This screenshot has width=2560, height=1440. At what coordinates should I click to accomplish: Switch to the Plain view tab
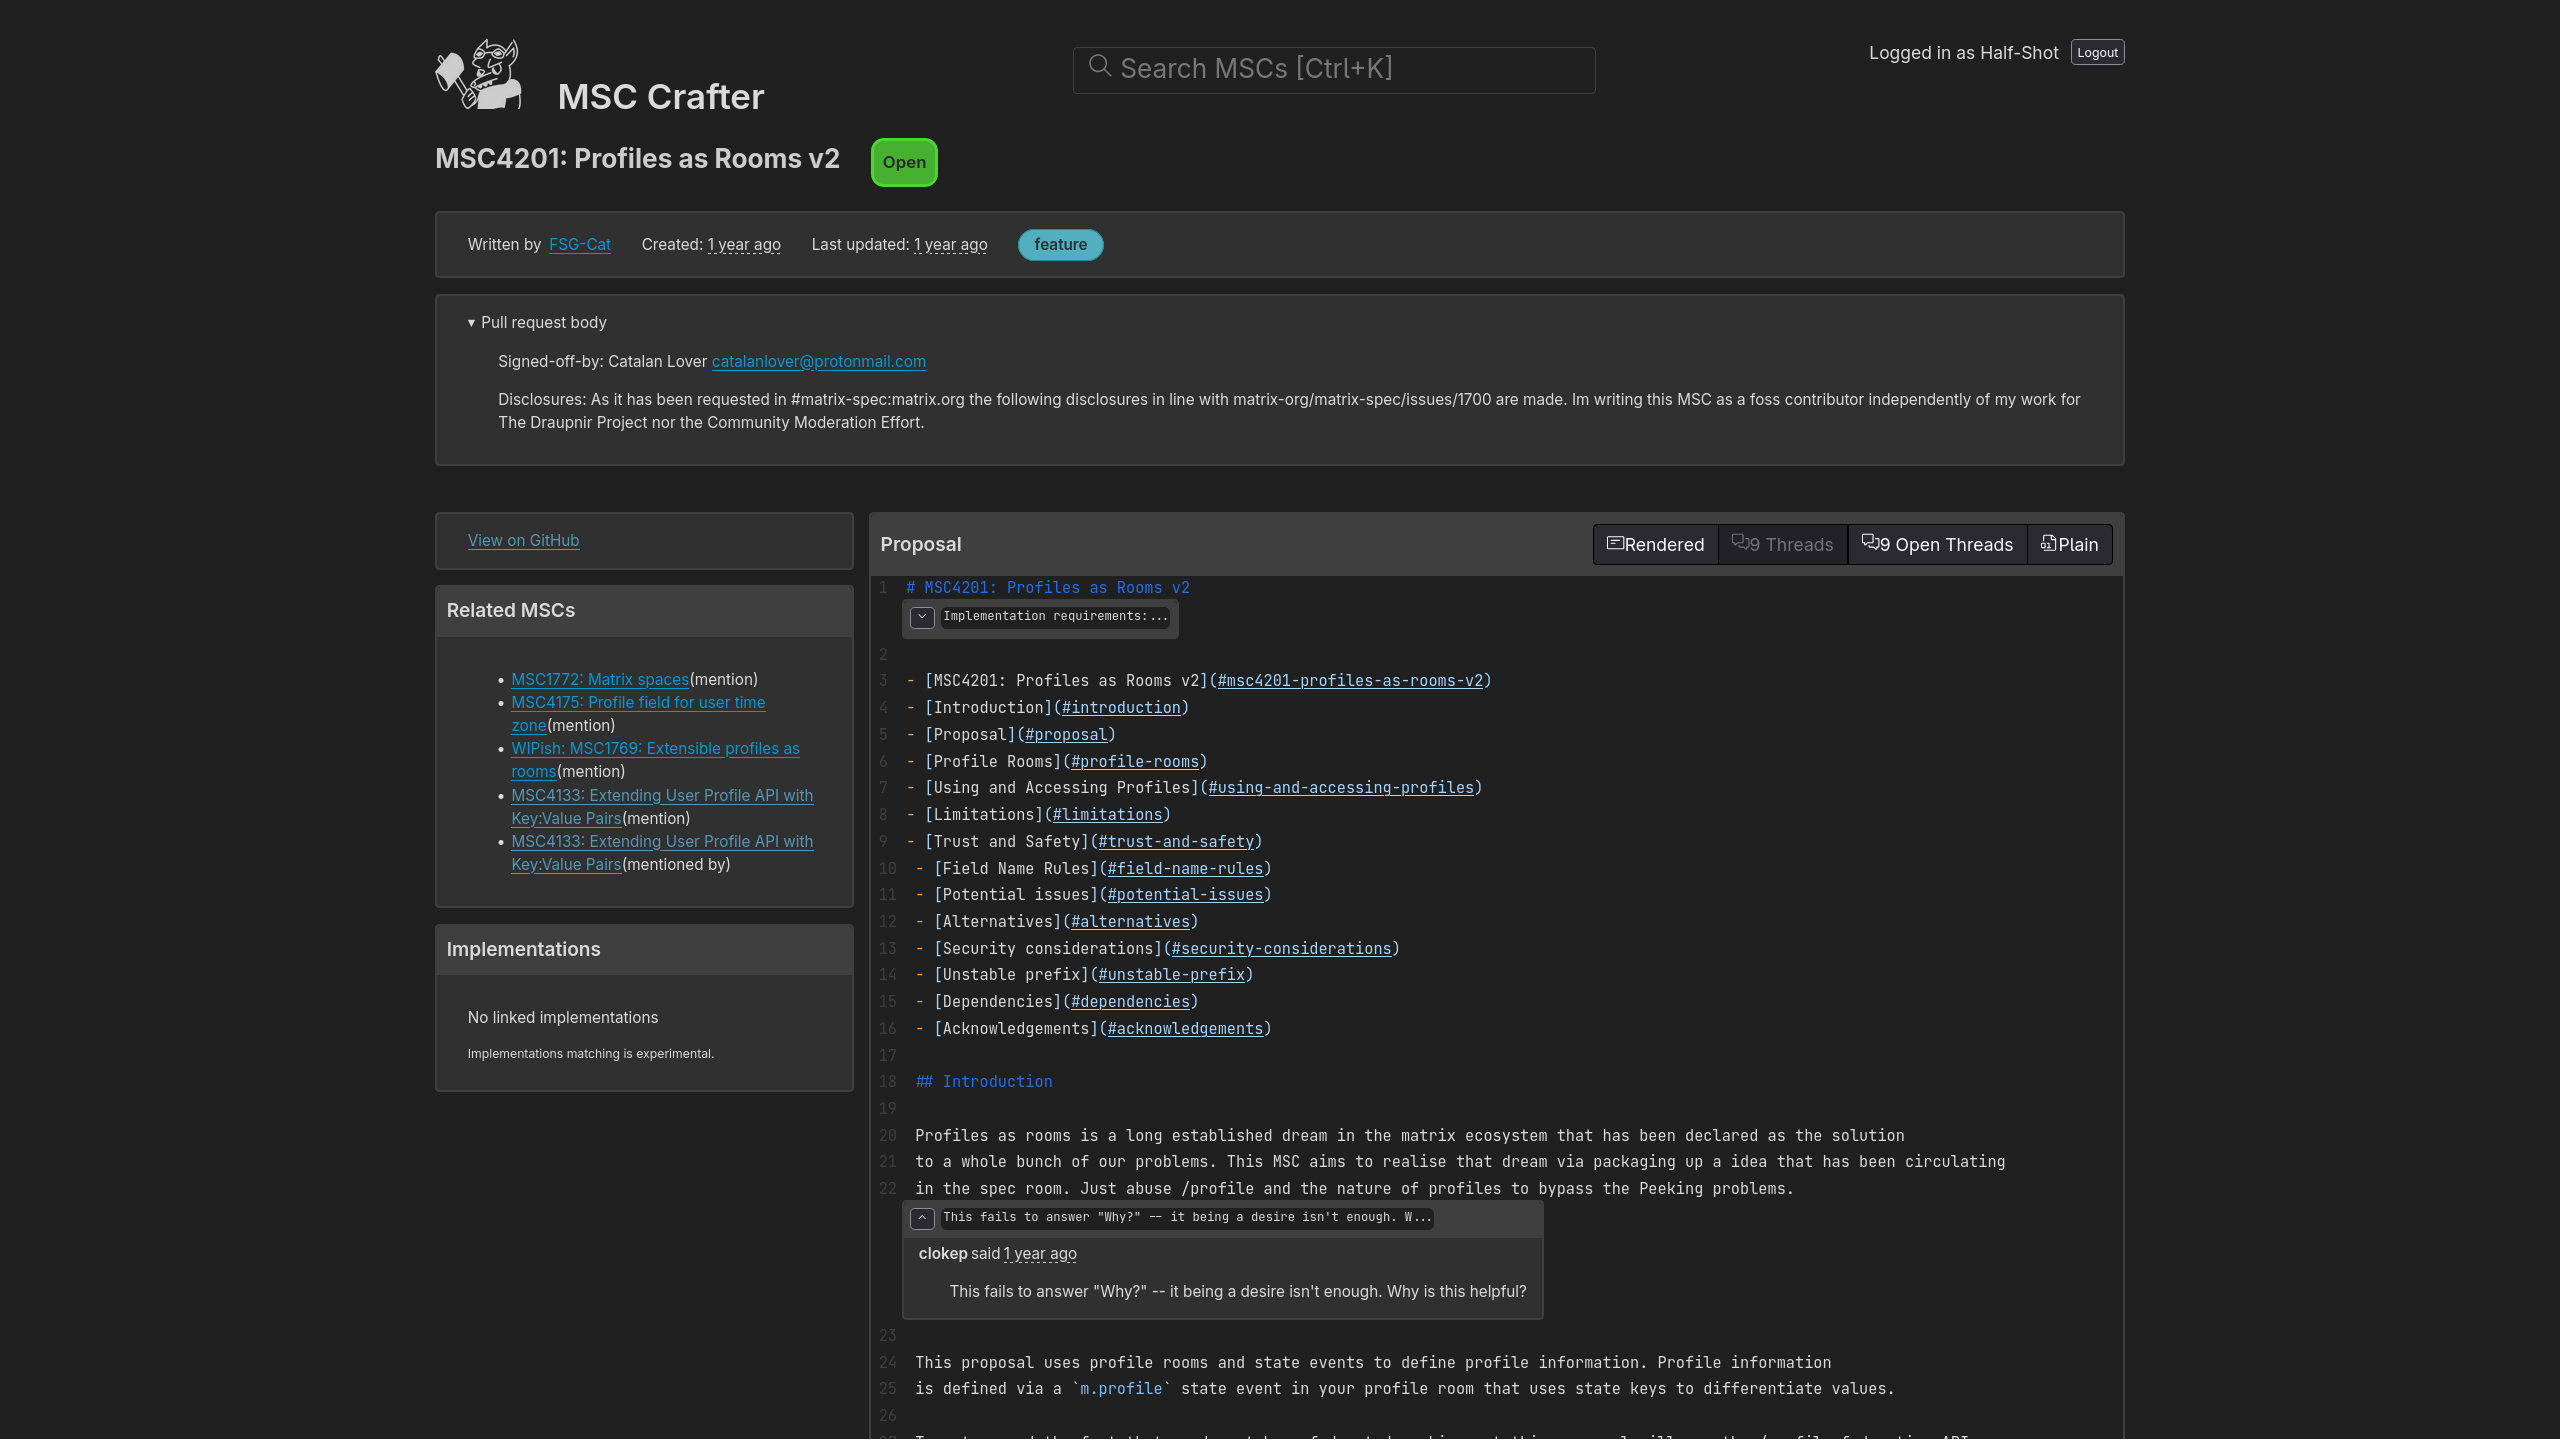[x=2069, y=544]
